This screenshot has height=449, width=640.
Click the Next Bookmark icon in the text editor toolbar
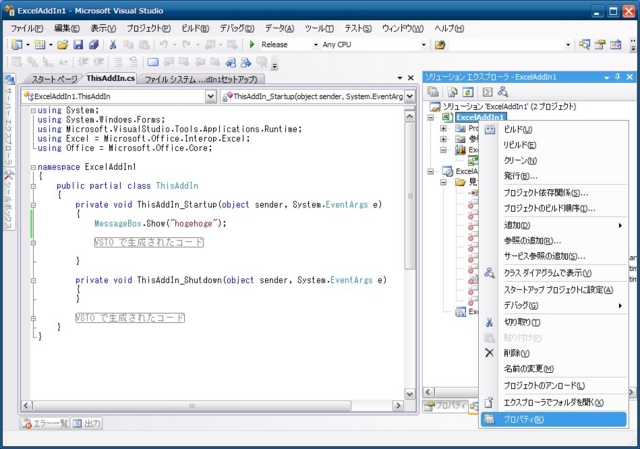[x=184, y=62]
